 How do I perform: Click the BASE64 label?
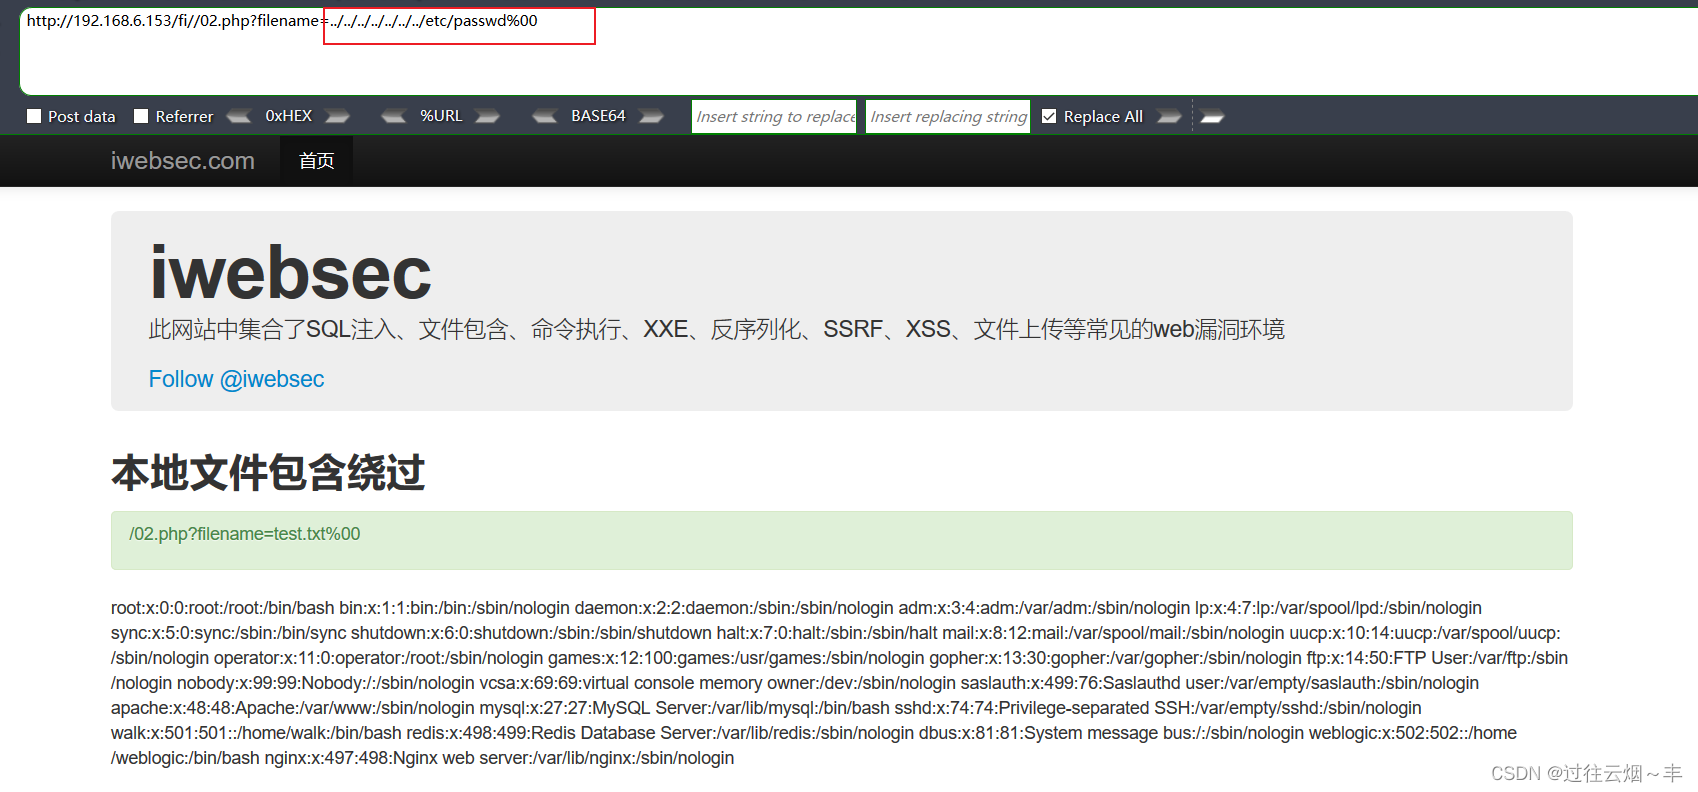click(x=598, y=116)
